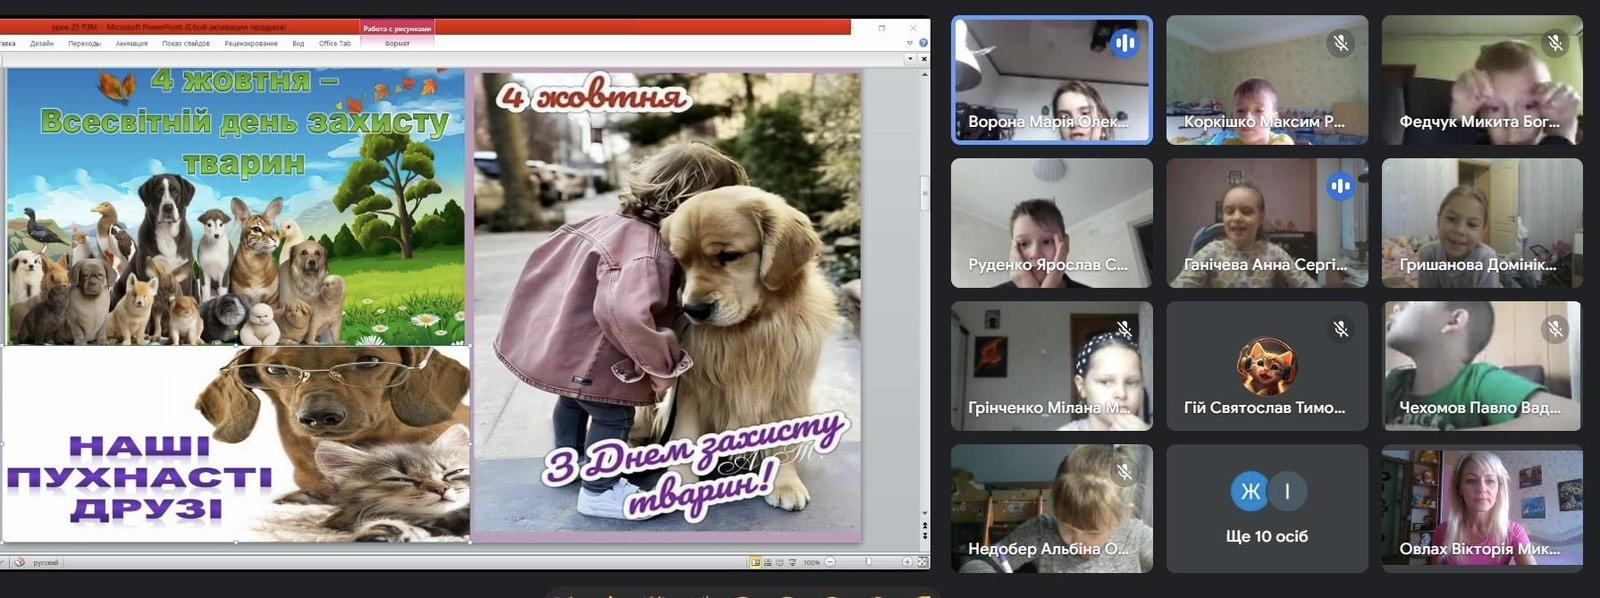The image size is (1600, 598).
Task: Select Федчук Микита's video tile
Action: coord(1482,80)
